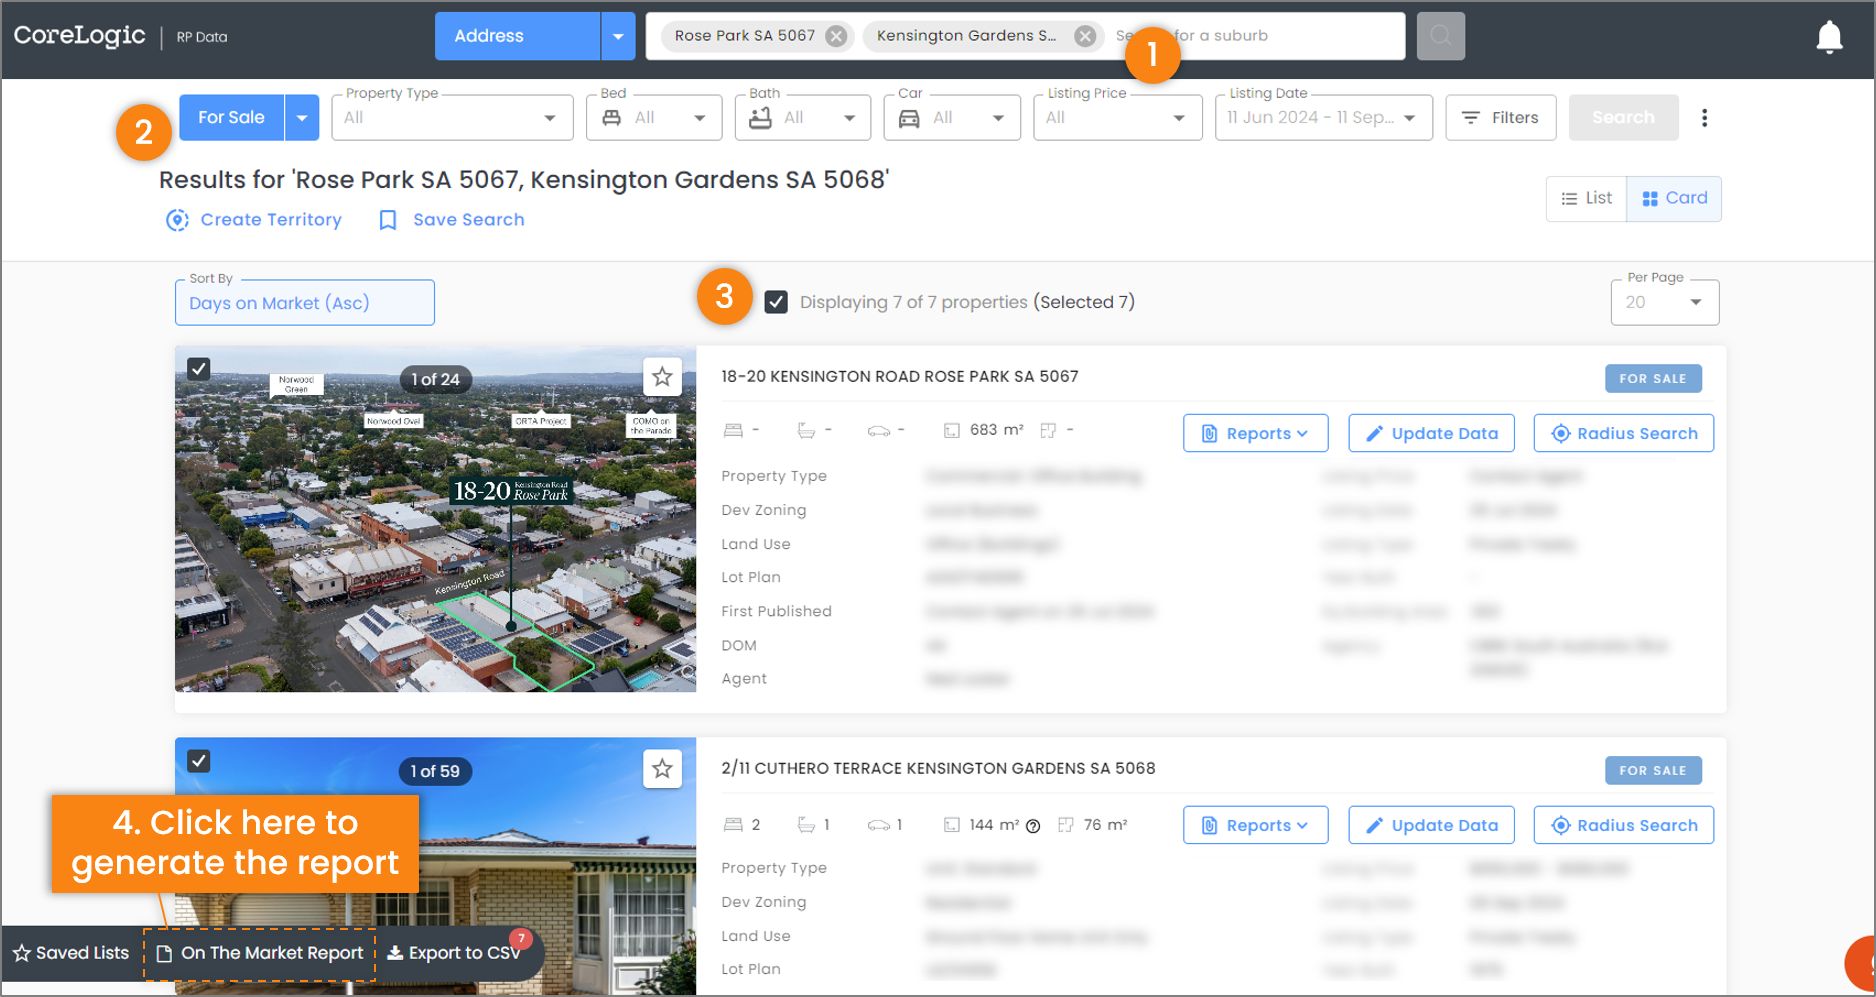The width and height of the screenshot is (1876, 997).
Task: Open the Sort By Days on Market dropdown
Action: [305, 303]
